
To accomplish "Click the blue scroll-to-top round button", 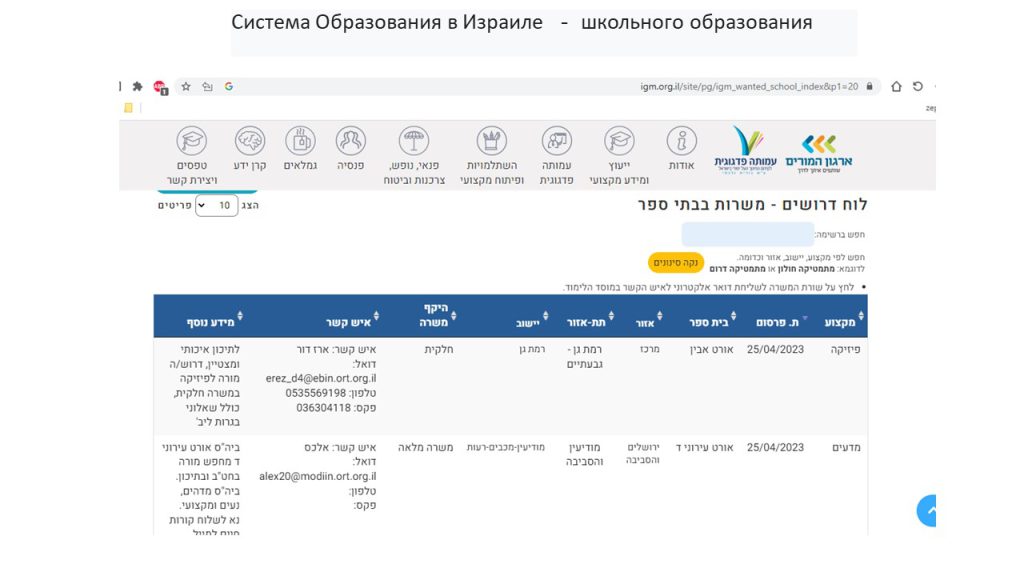I will [928, 511].
